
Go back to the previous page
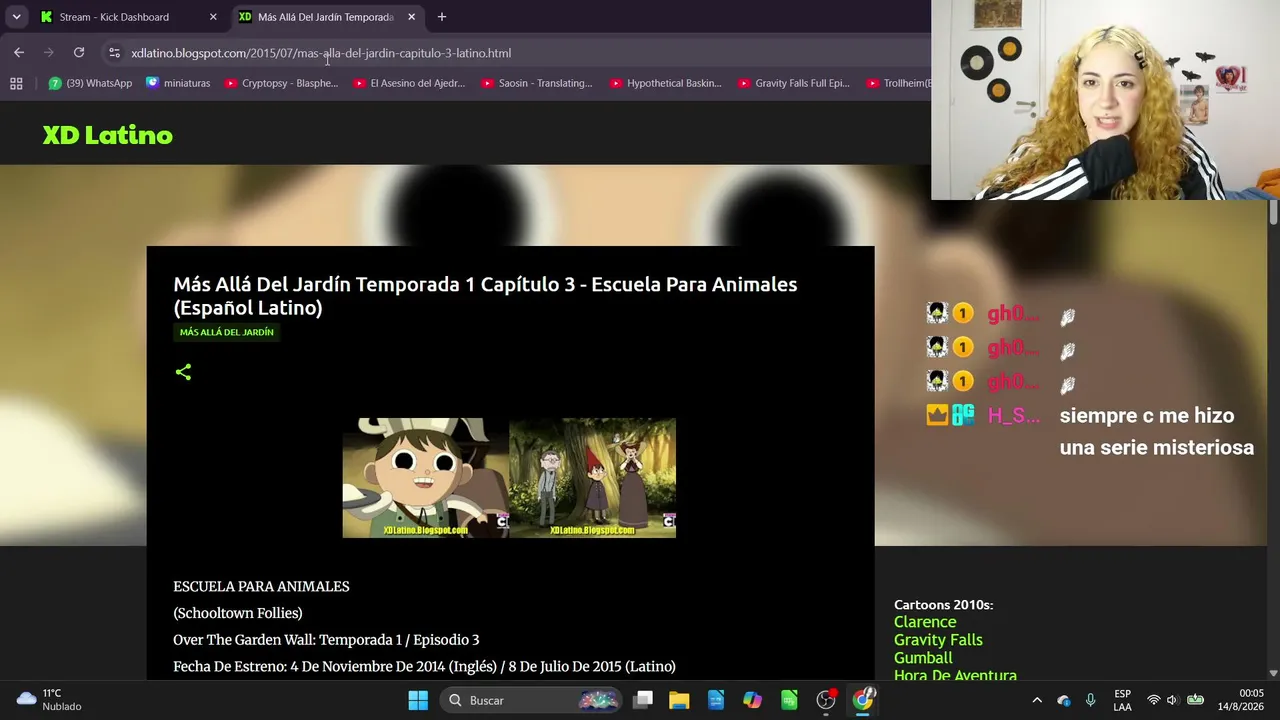pos(19,53)
